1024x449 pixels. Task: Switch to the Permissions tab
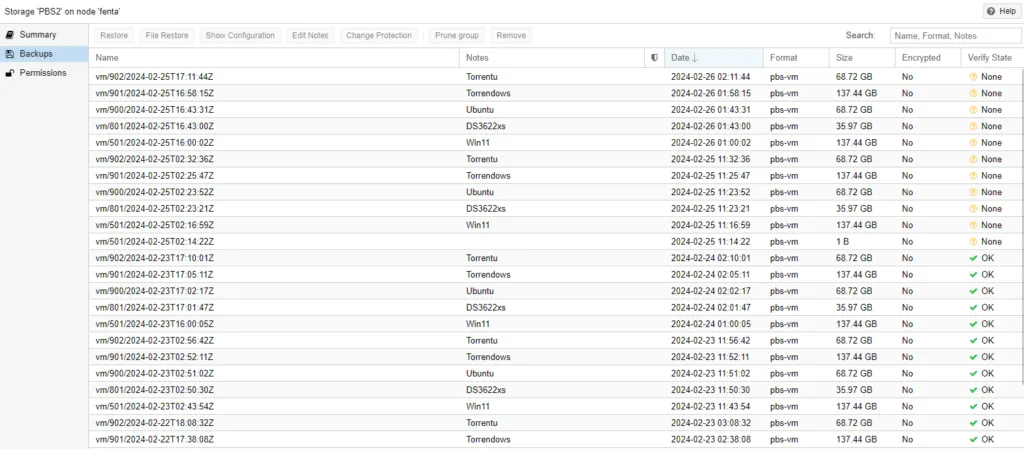[43, 73]
